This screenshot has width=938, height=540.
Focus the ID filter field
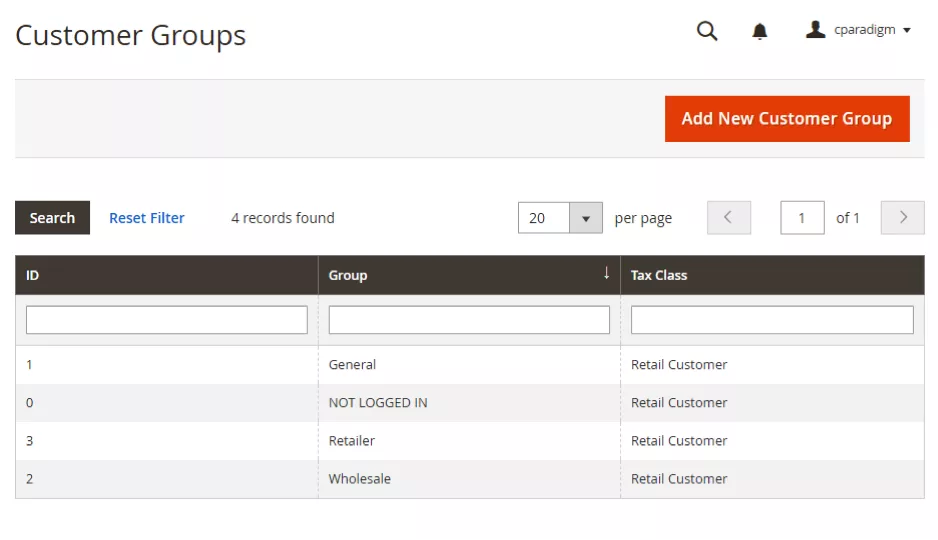click(x=167, y=320)
